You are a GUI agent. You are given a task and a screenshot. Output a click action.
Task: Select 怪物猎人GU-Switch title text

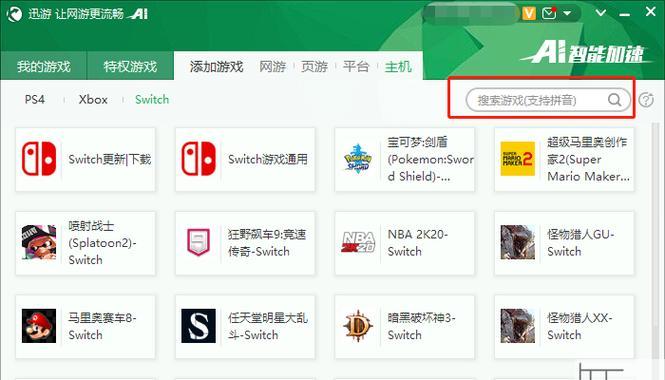(581, 243)
